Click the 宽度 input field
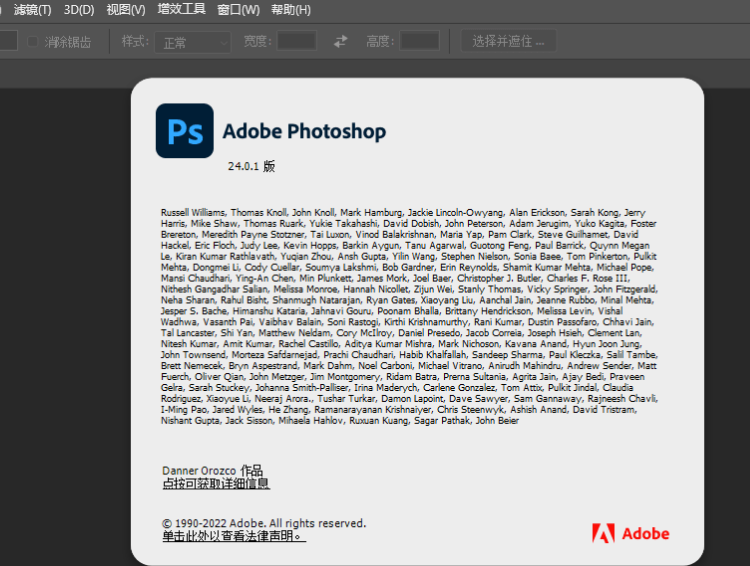750x566 pixels. pyautogui.click(x=297, y=41)
